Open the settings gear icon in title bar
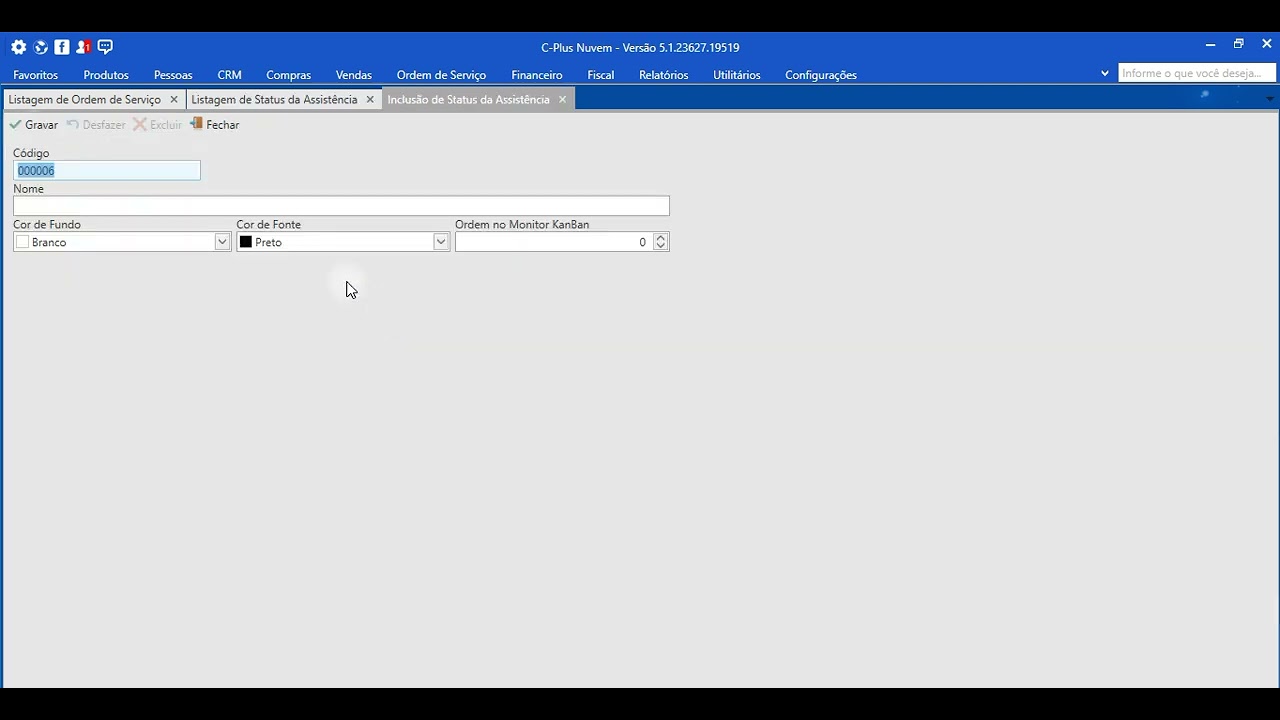Viewport: 1280px width, 720px height. 19,47
